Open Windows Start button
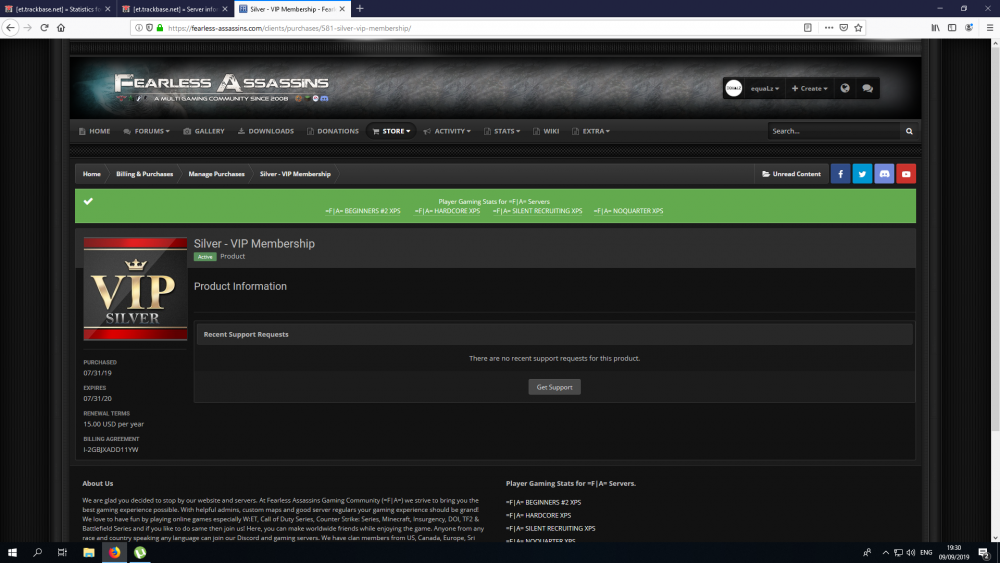1000x563 pixels. pyautogui.click(x=12, y=552)
